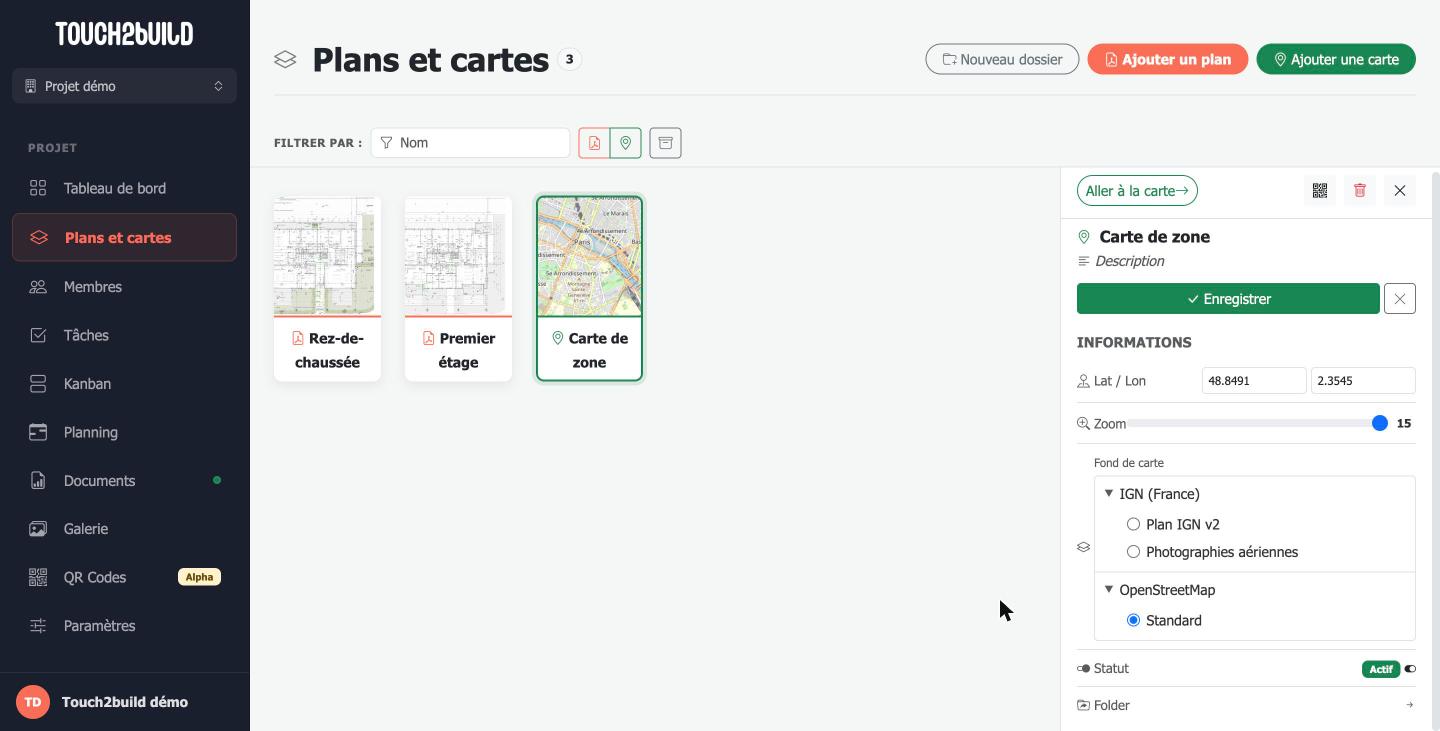
Task: Click the Lat / Lon person-pin icon
Action: coord(1083,381)
